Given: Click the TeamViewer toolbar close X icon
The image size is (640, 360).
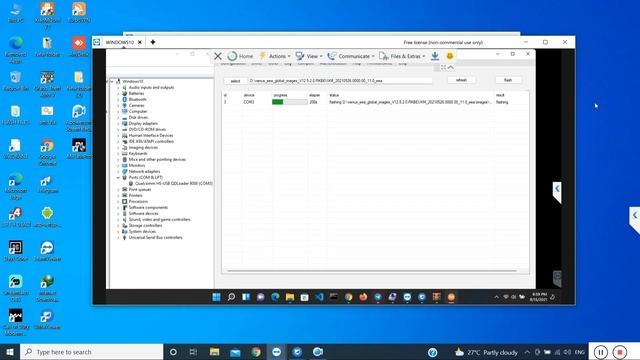Looking at the screenshot, I should point(218,56).
